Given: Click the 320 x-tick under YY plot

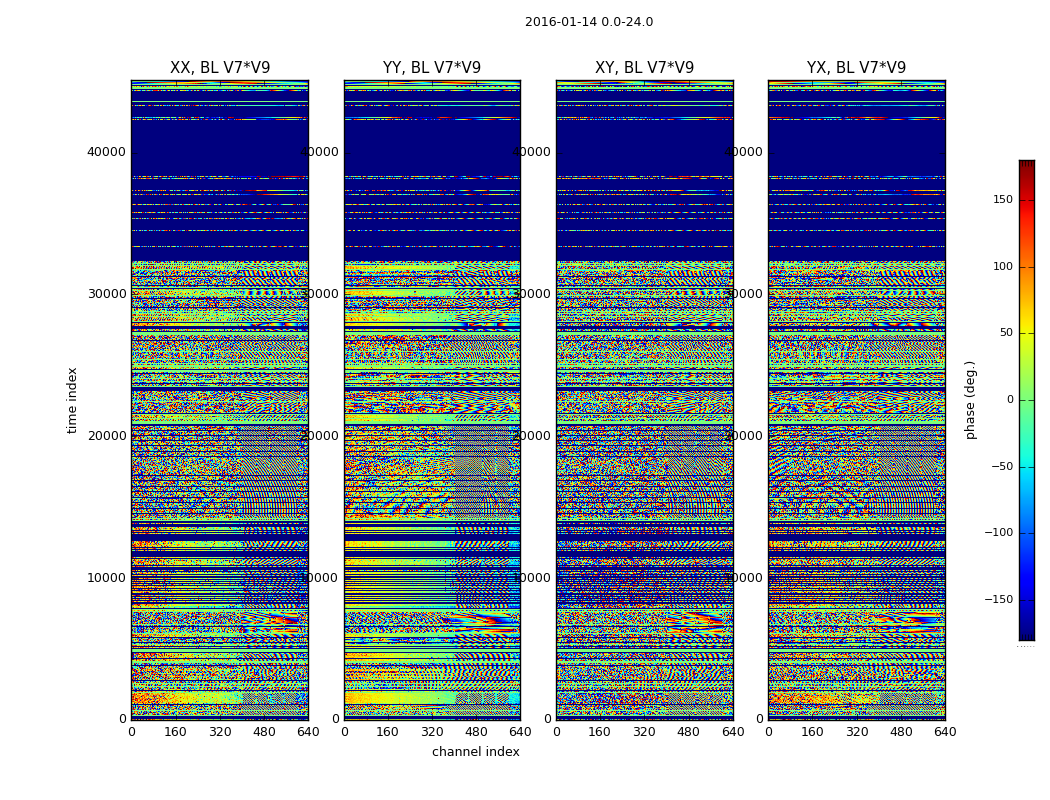Looking at the screenshot, I should (x=432, y=732).
